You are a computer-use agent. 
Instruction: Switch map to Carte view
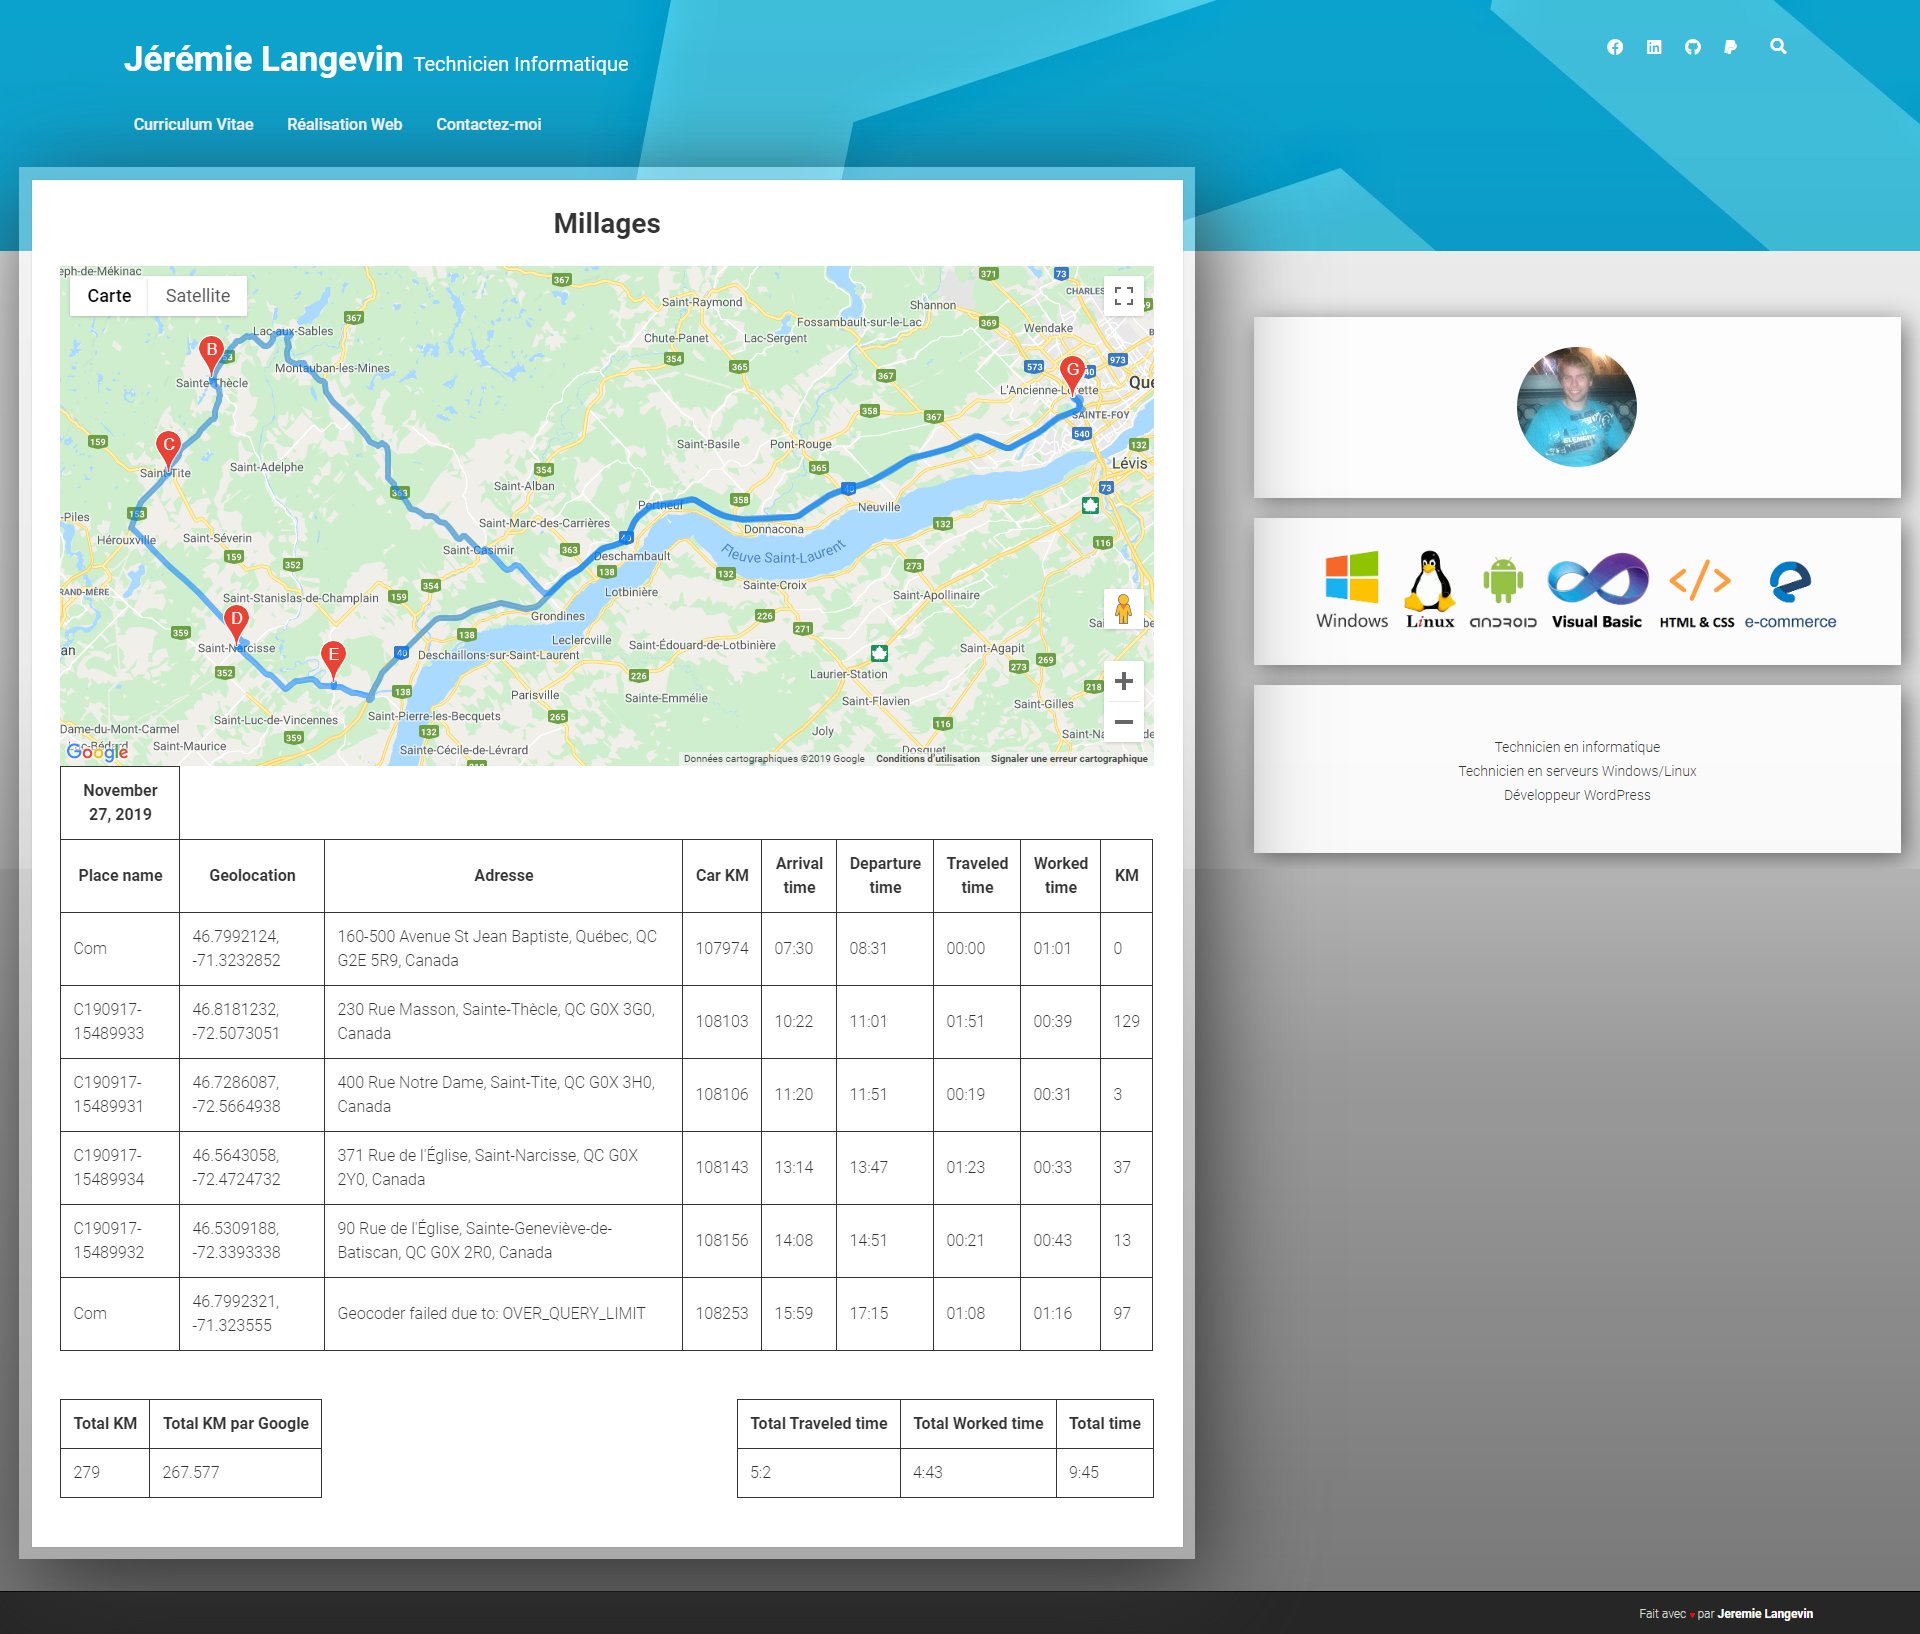pyautogui.click(x=109, y=296)
